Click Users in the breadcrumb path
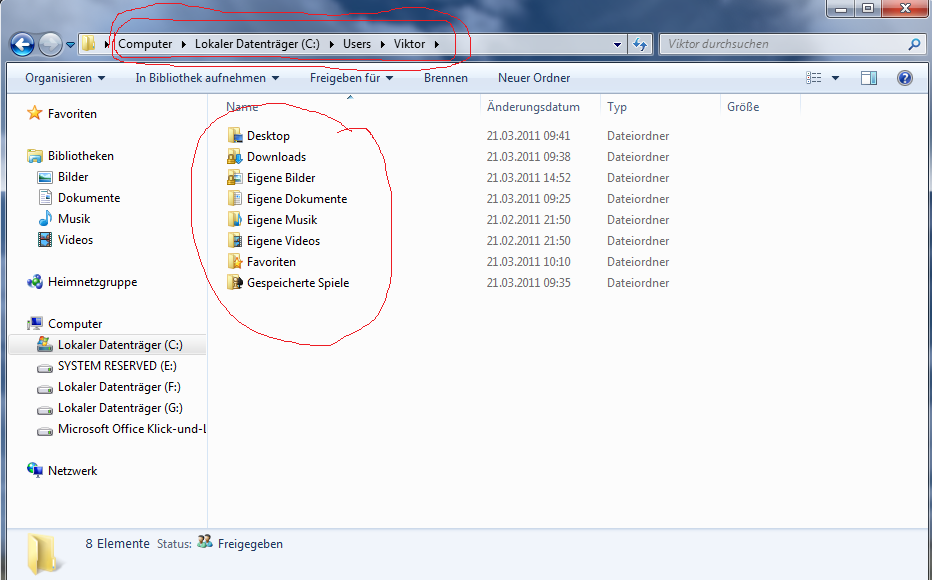Viewport: 932px width, 580px height. coord(356,44)
